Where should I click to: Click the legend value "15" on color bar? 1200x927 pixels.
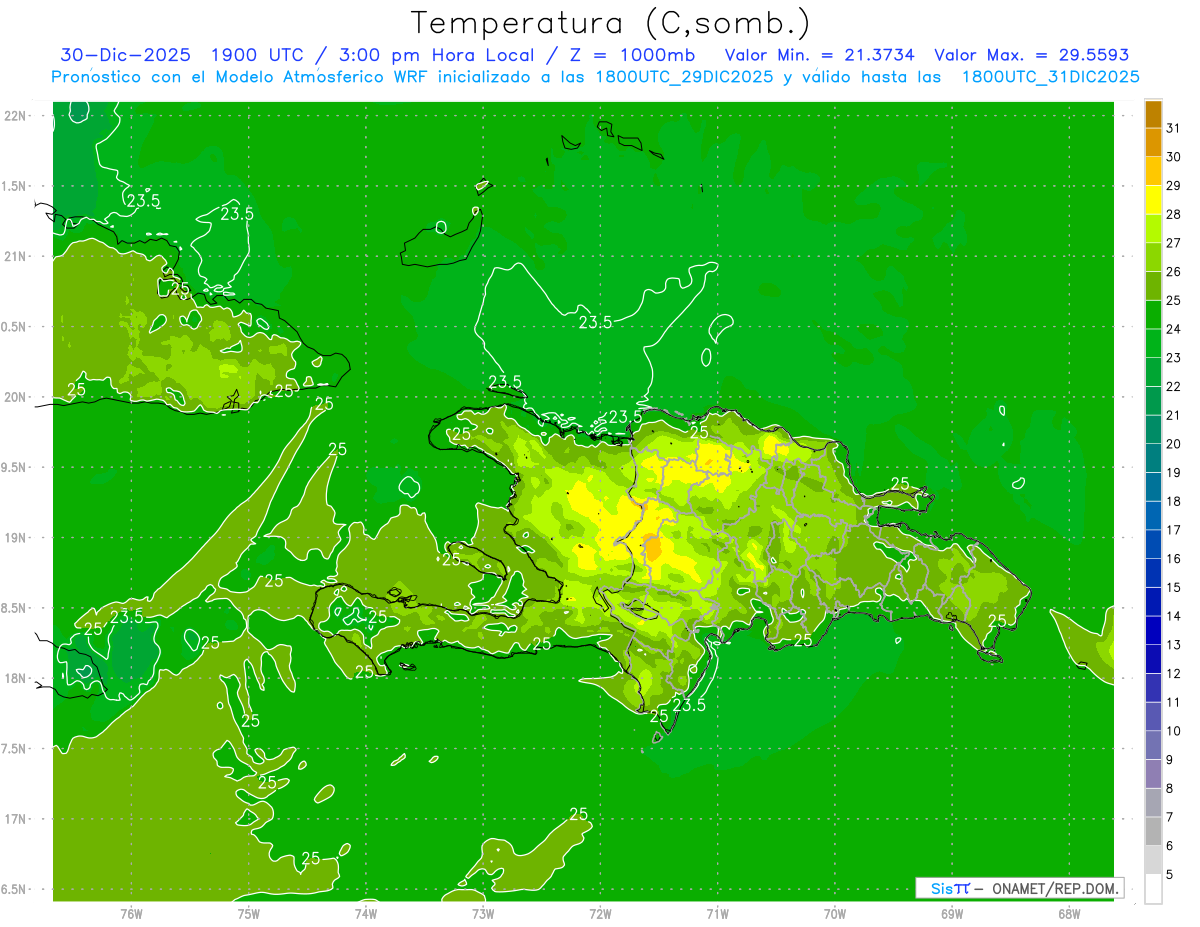[1173, 588]
